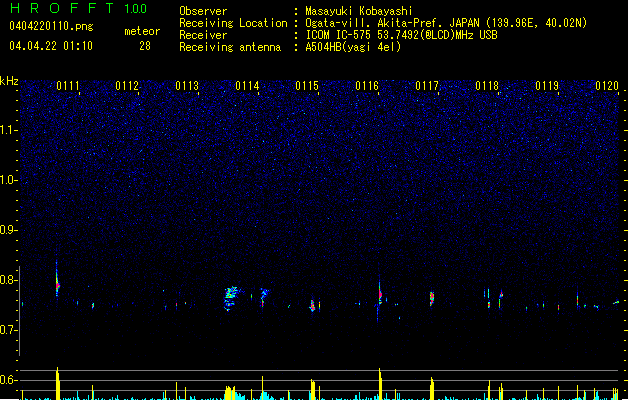
Task: Click the 0112 time marker
Action: pos(127,86)
